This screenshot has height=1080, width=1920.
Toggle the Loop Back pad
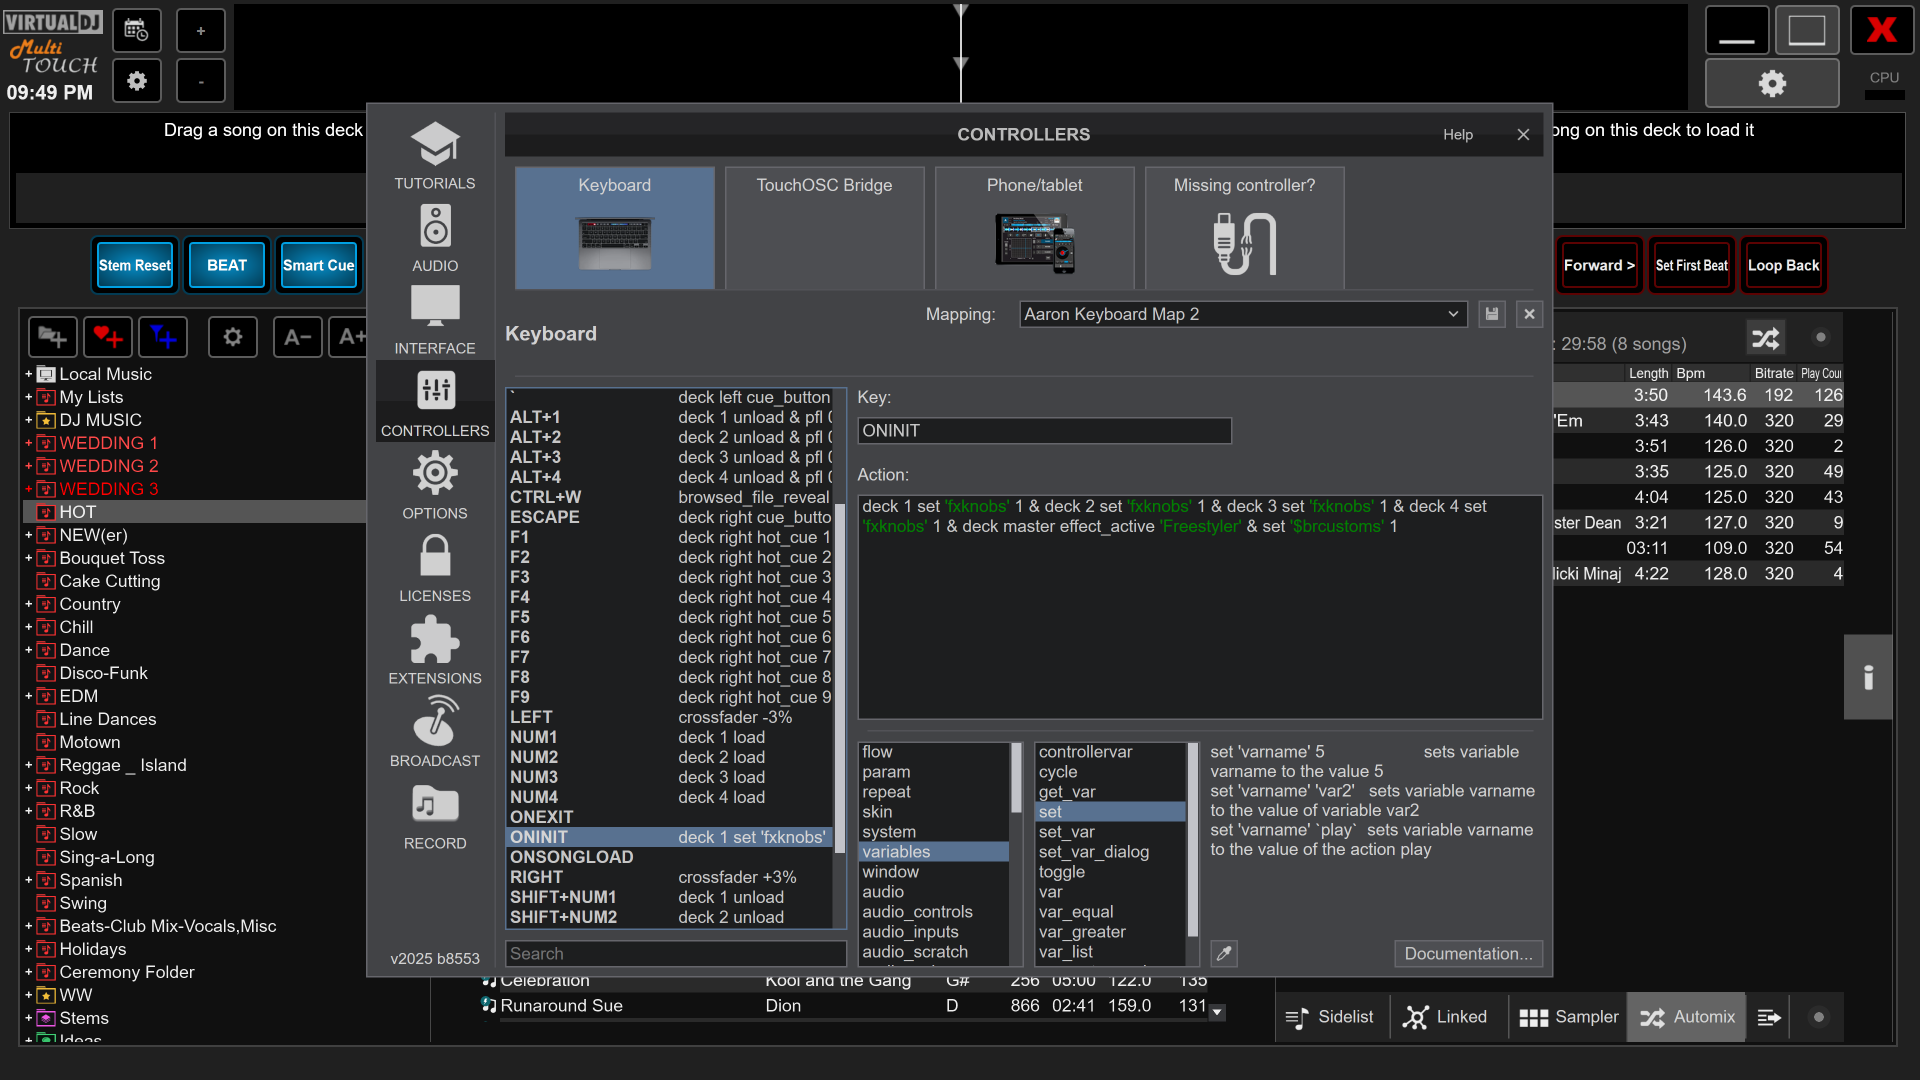pyautogui.click(x=1783, y=265)
